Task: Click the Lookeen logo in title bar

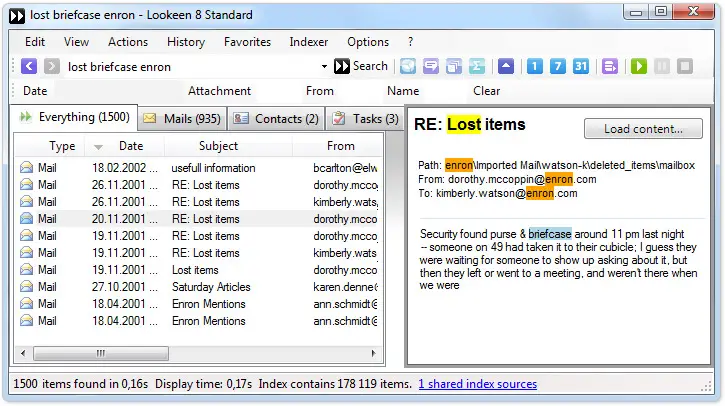Action: point(17,16)
